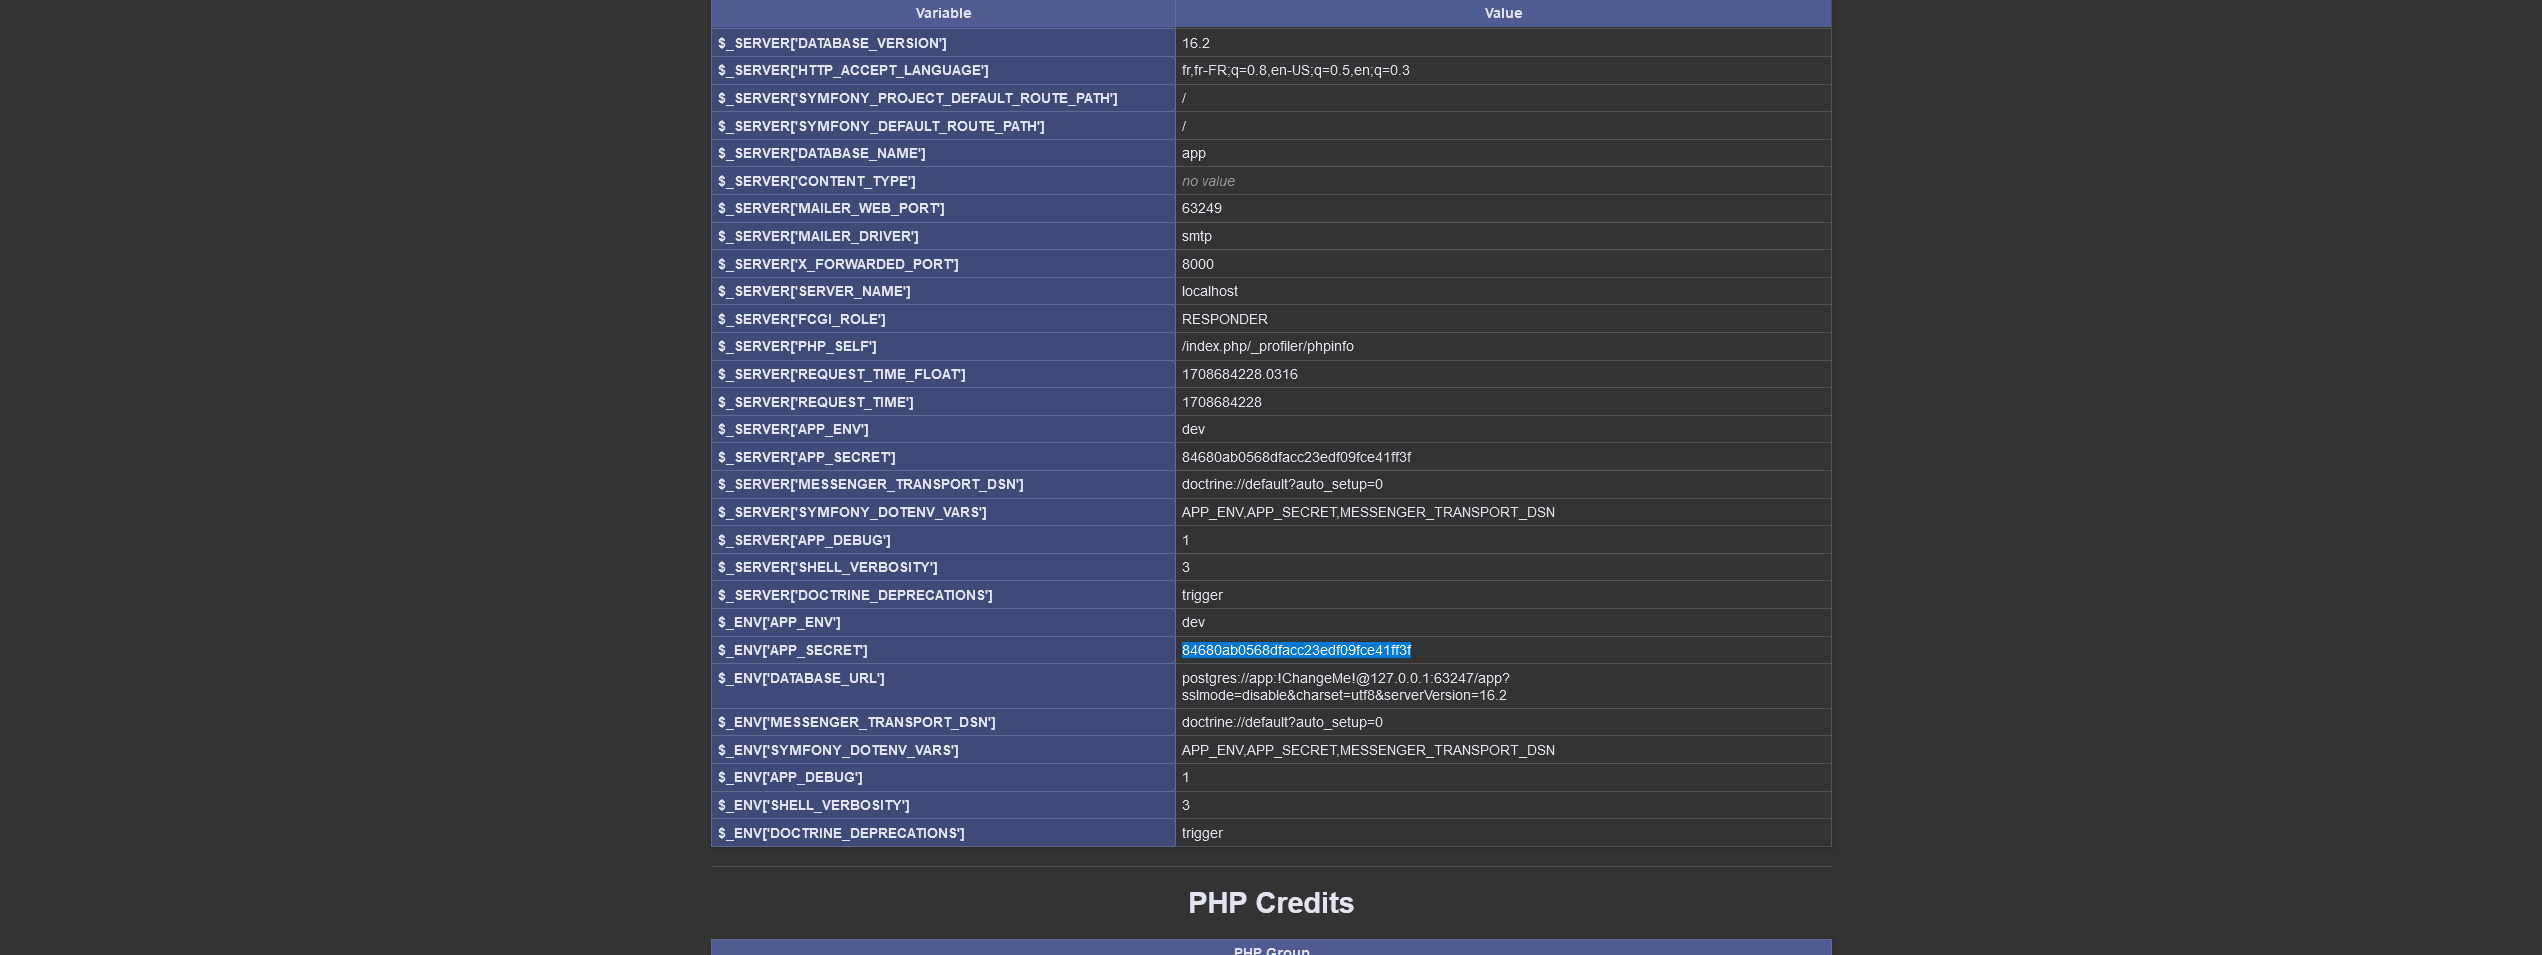Click the highlighted $_ENV APP_SECRET value
Screen dimensions: 2542x955
point(1296,650)
